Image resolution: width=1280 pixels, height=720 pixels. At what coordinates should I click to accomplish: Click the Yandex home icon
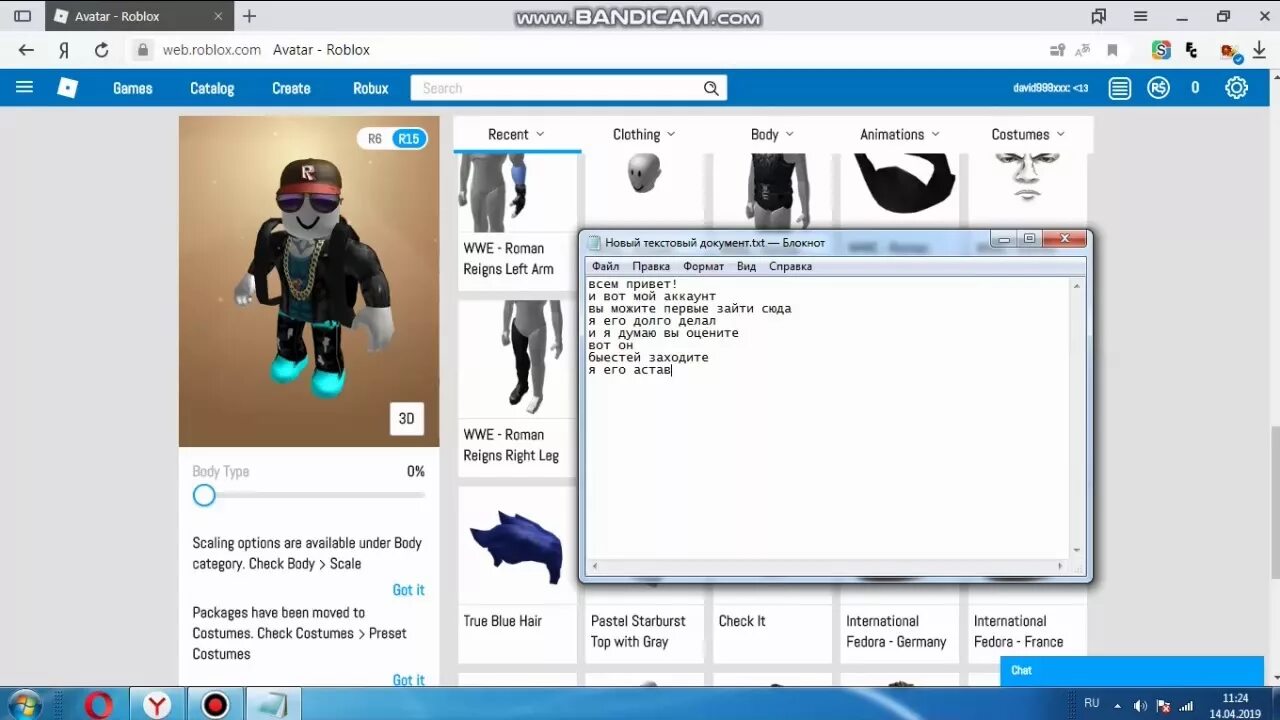coord(63,50)
